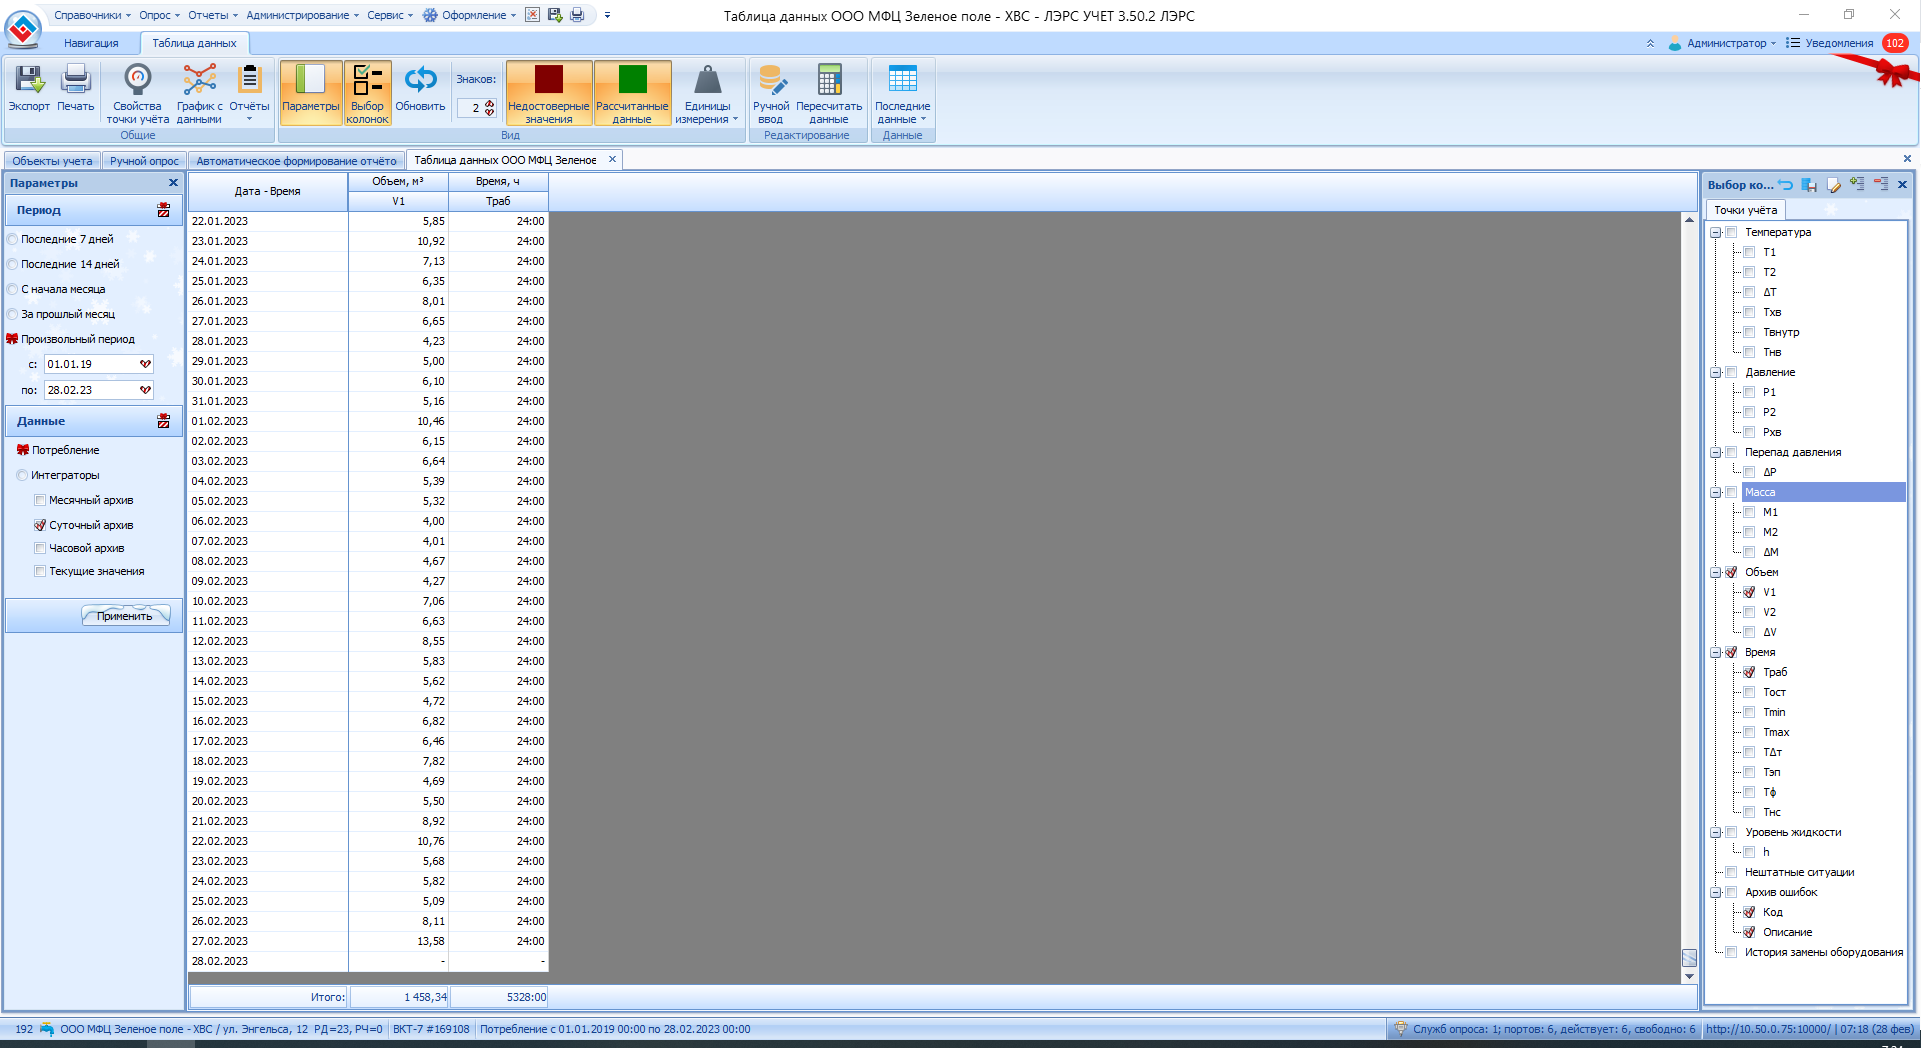
Task: Check Текущие значения checkbox
Action: (x=40, y=571)
